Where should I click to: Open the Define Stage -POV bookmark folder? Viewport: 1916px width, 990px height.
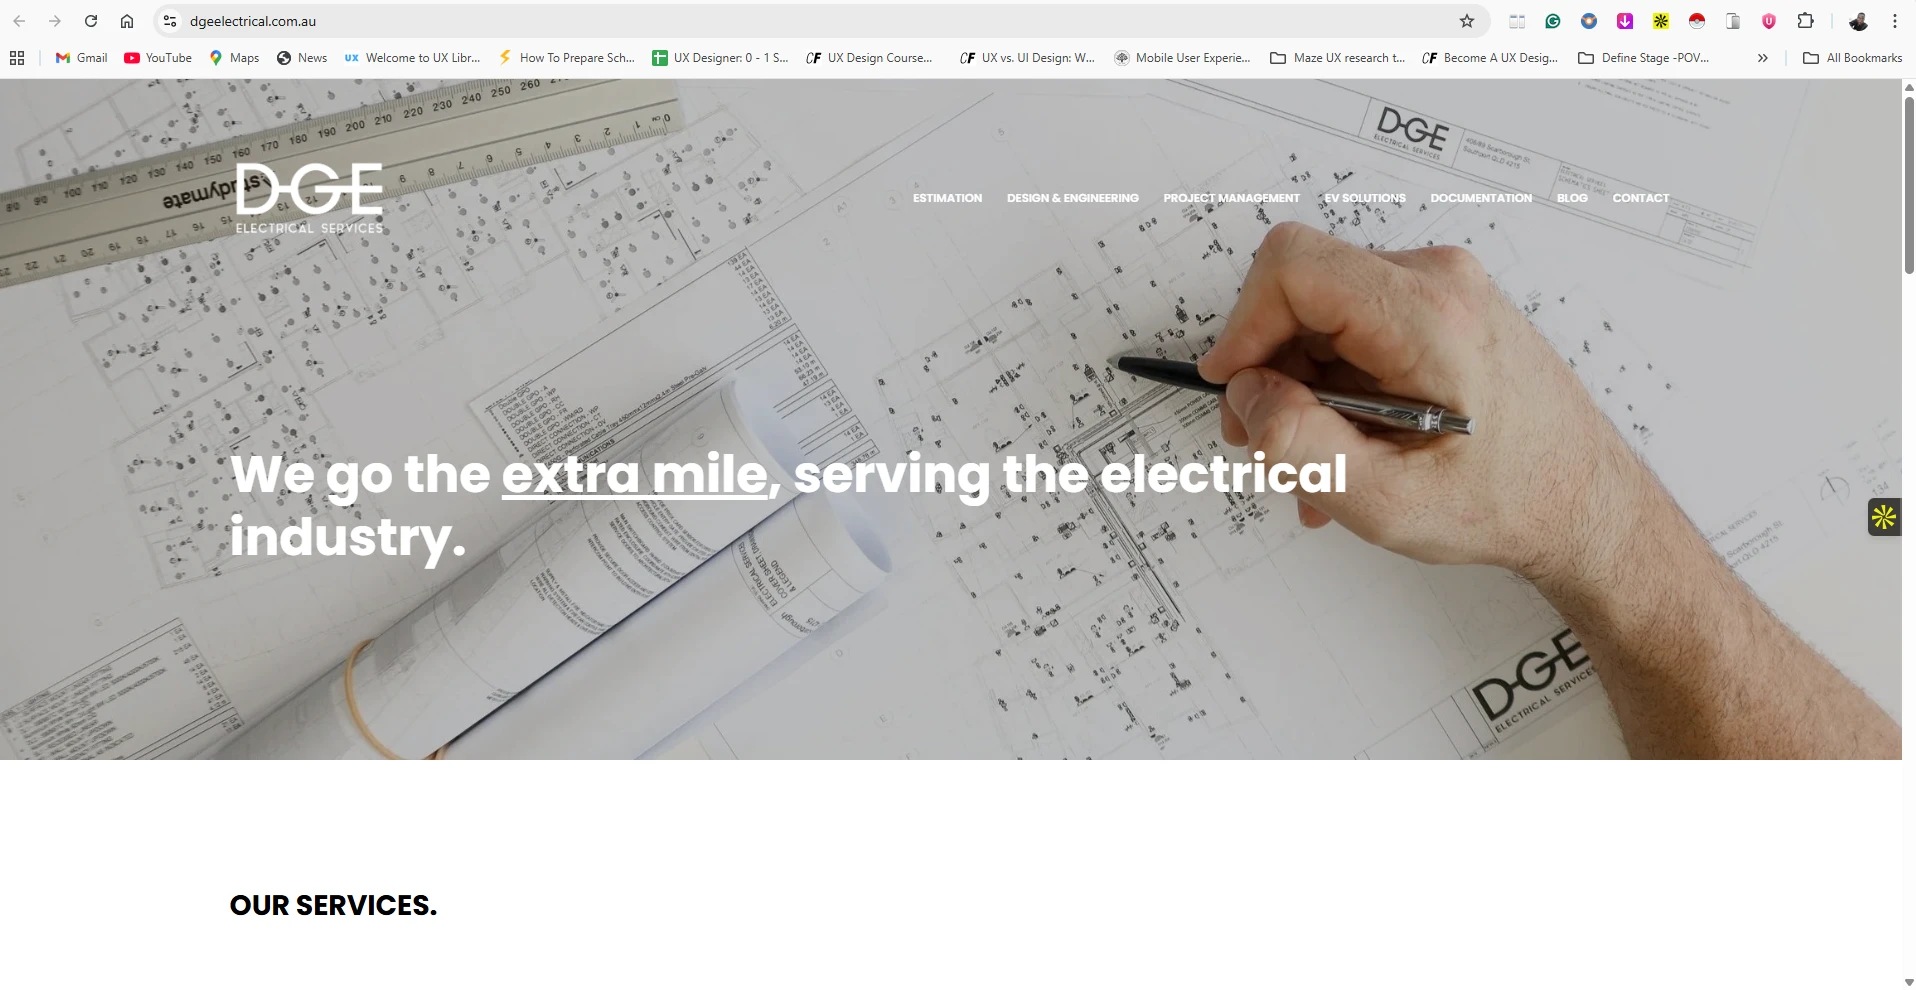(x=1643, y=58)
